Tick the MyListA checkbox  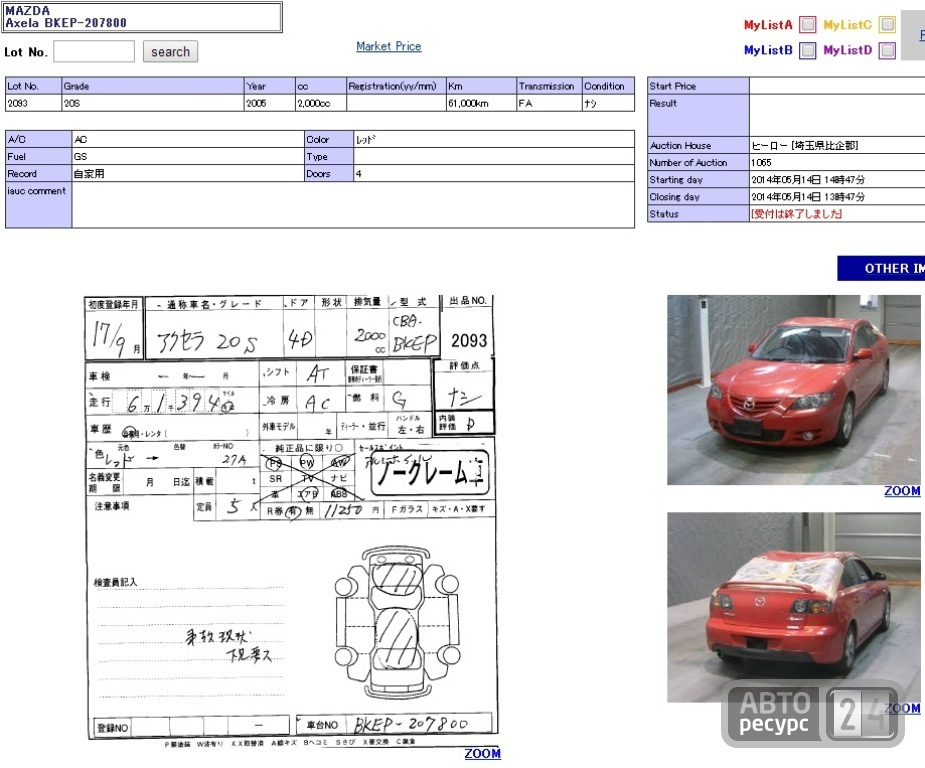(x=808, y=24)
